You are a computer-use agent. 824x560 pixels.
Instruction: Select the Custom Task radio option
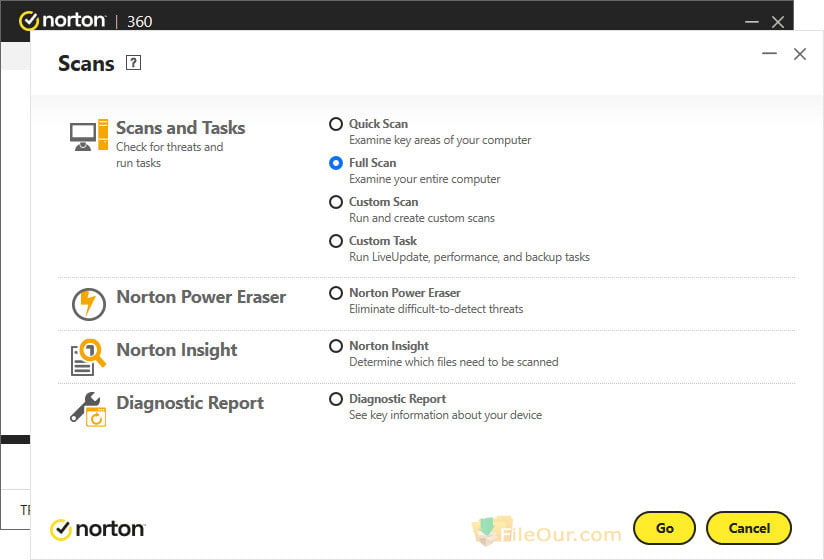(x=336, y=241)
